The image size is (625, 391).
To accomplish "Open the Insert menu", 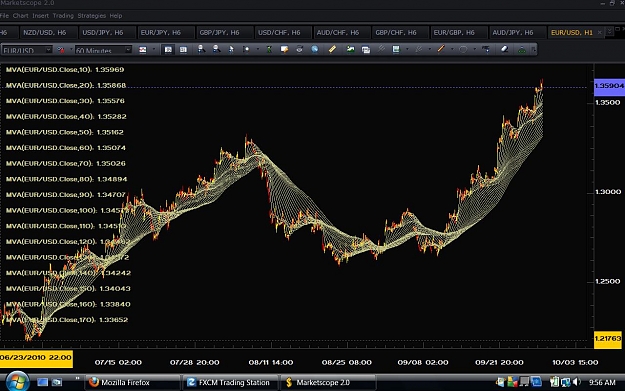I will coord(40,16).
